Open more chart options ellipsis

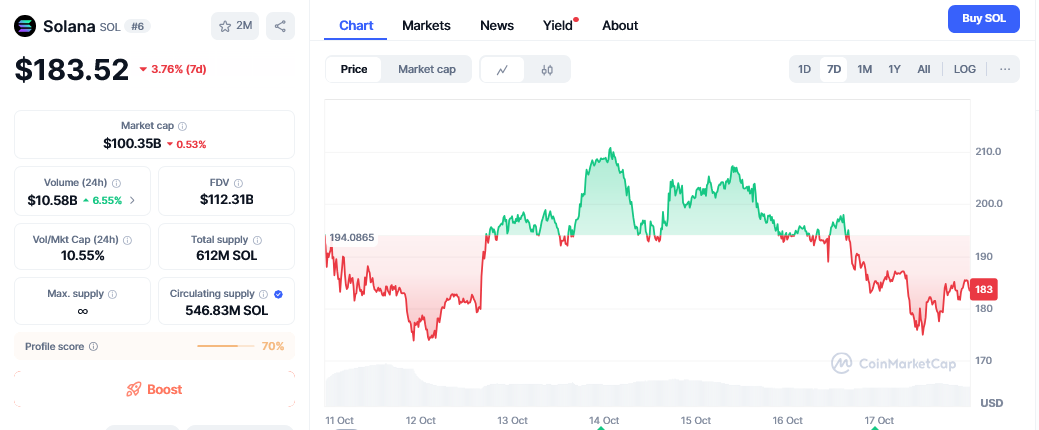pos(1005,69)
